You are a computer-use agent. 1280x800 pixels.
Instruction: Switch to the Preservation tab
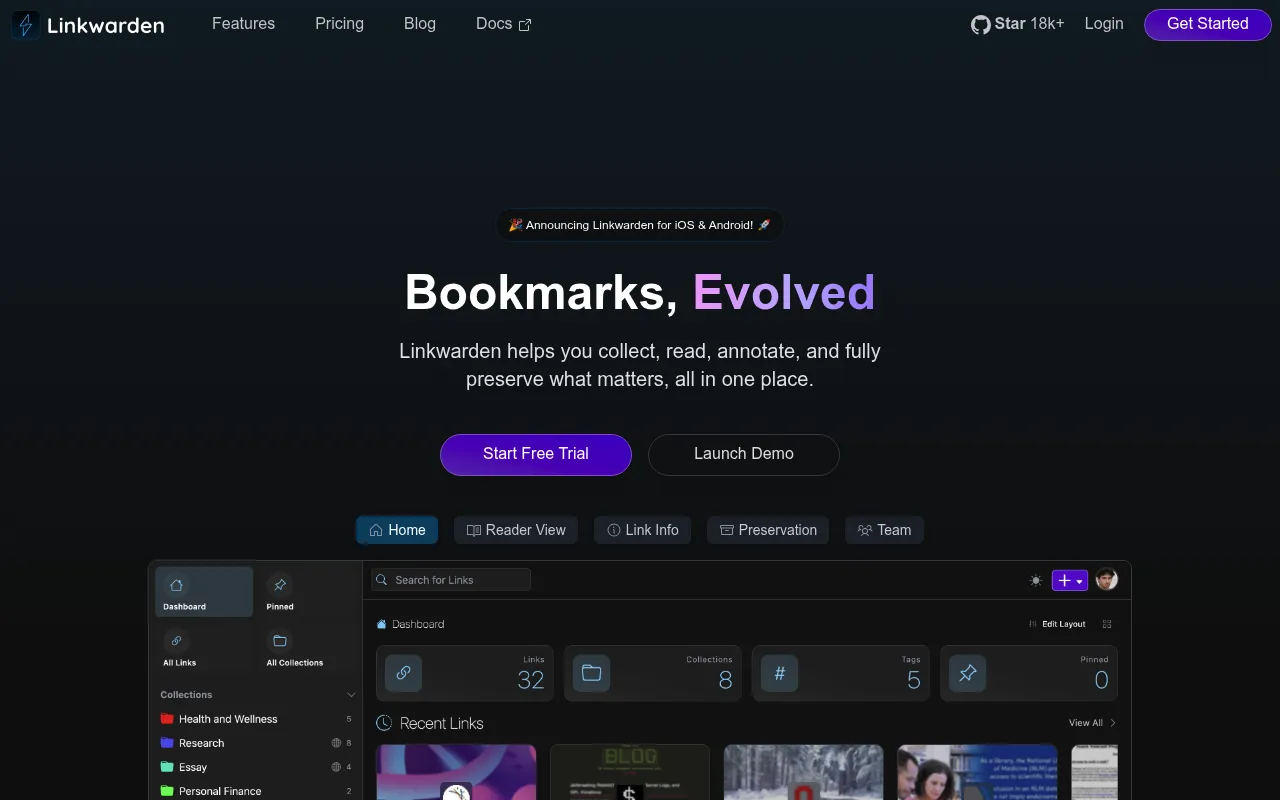coord(768,530)
